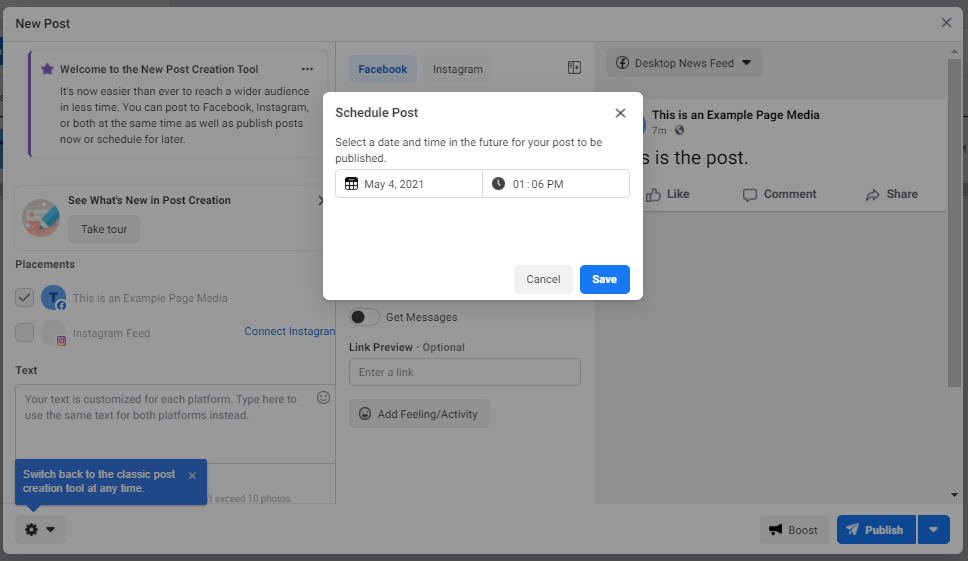The image size is (968, 561).
Task: Toggle the split layout panel icon
Action: [x=574, y=68]
